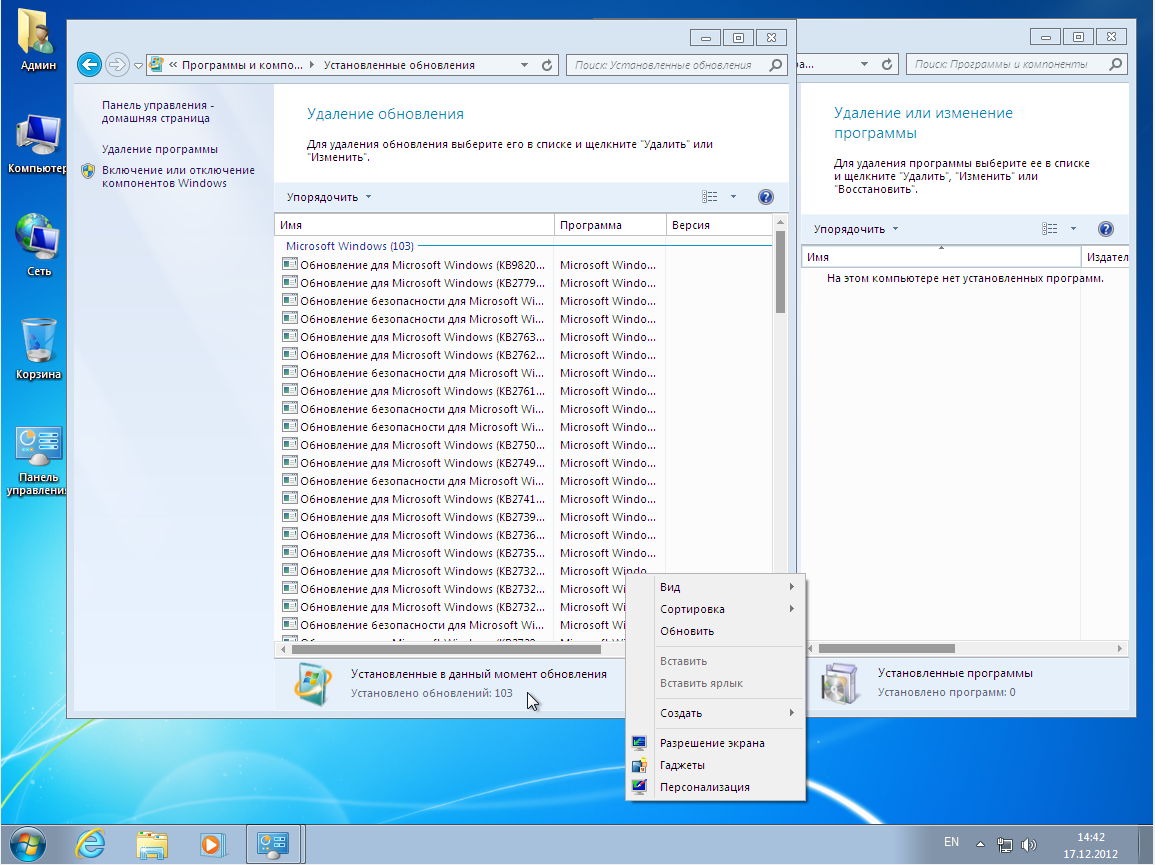The image size is (1155, 865).
Task: Change view icon in Programs window
Action: [1050, 229]
